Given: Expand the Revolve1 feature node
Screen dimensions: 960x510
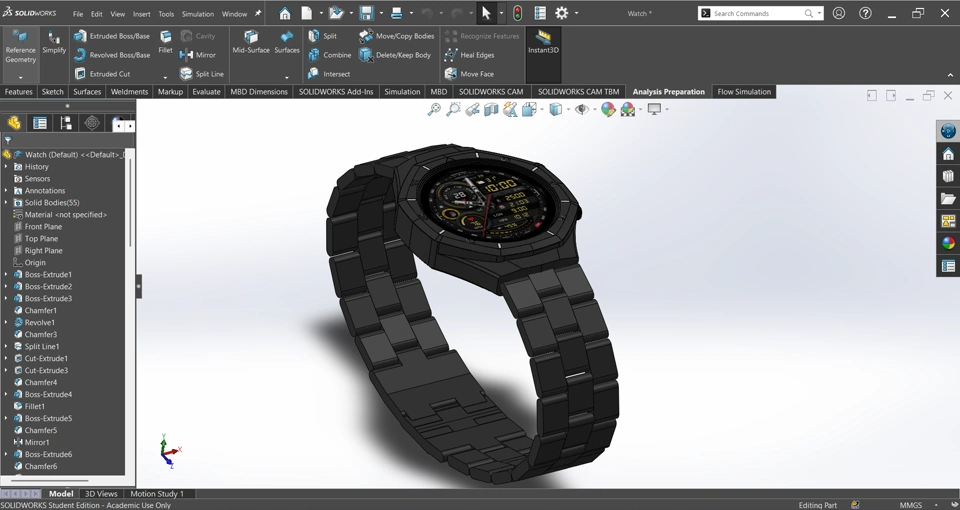Looking at the screenshot, I should 6,322.
